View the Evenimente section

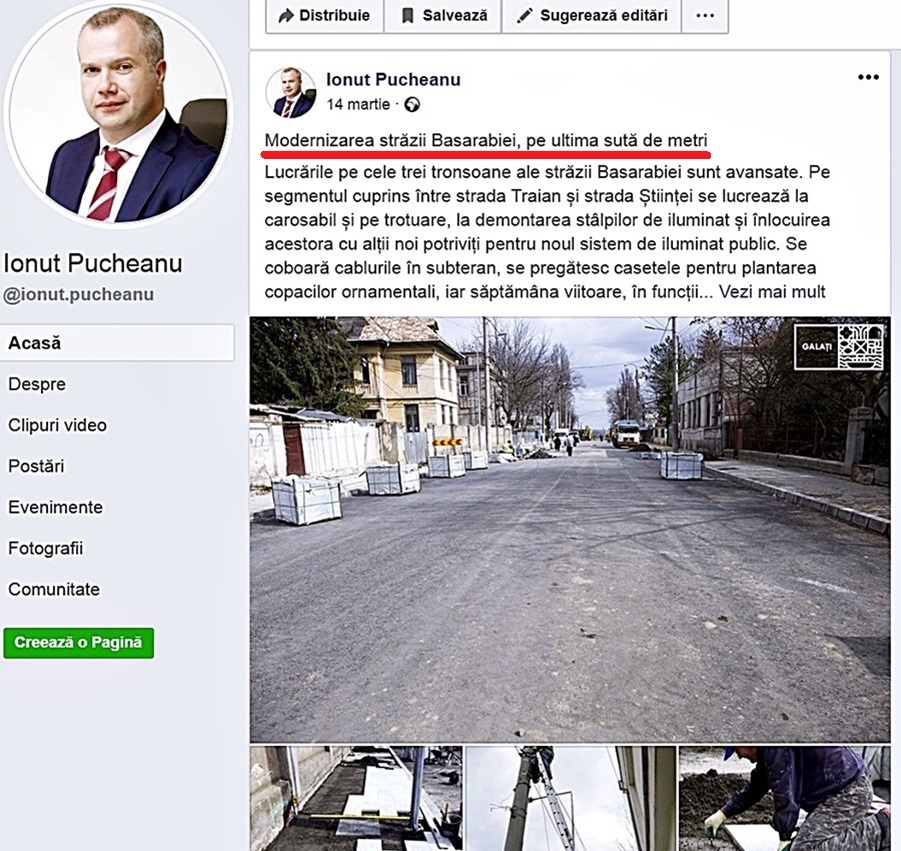point(55,507)
